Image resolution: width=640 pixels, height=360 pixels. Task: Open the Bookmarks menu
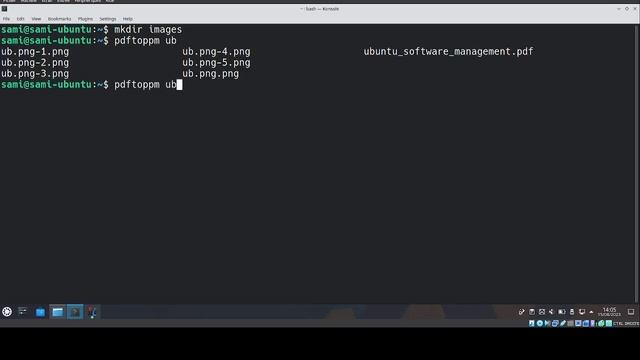pos(60,19)
